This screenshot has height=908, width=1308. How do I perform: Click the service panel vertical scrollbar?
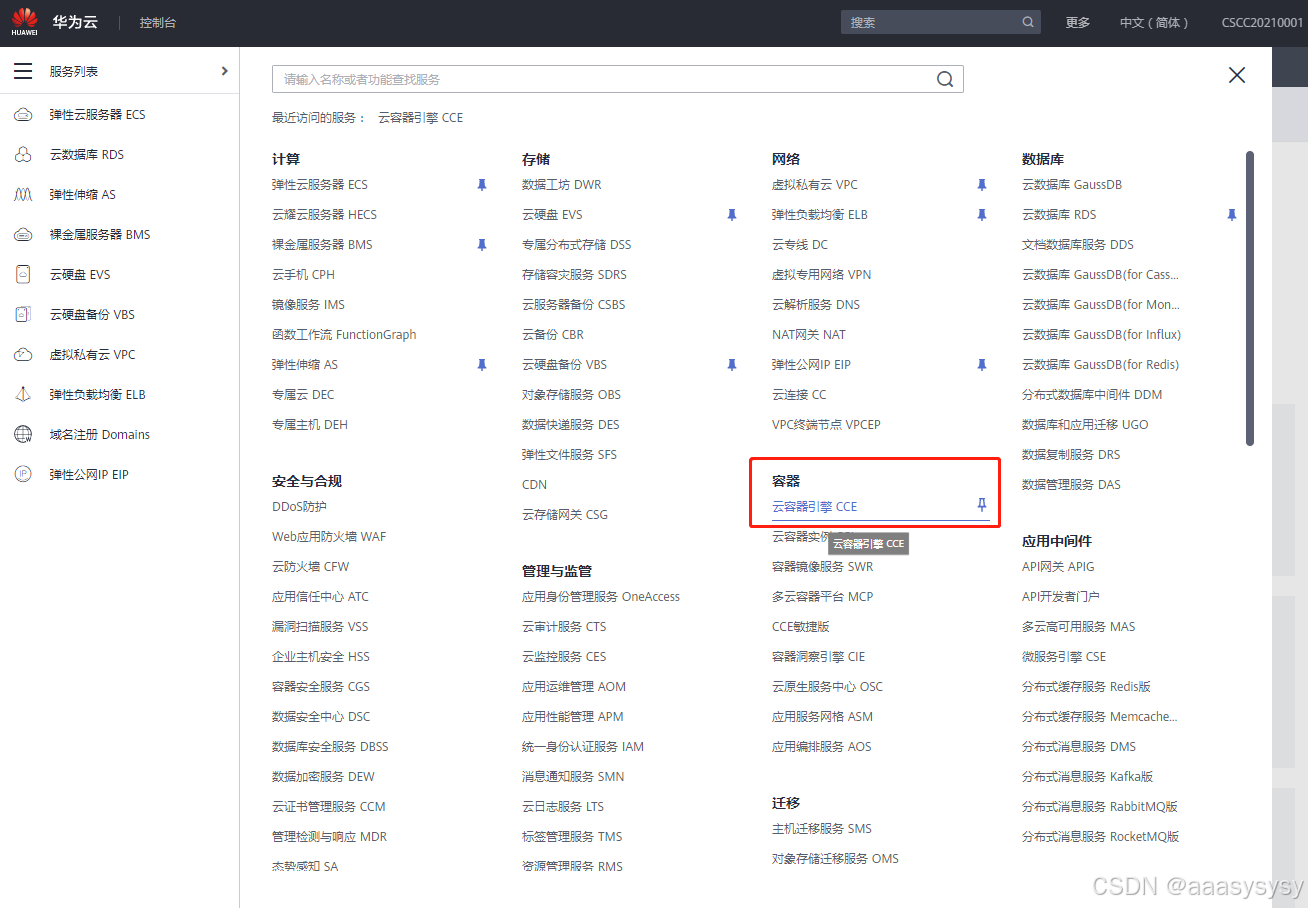click(x=1250, y=298)
